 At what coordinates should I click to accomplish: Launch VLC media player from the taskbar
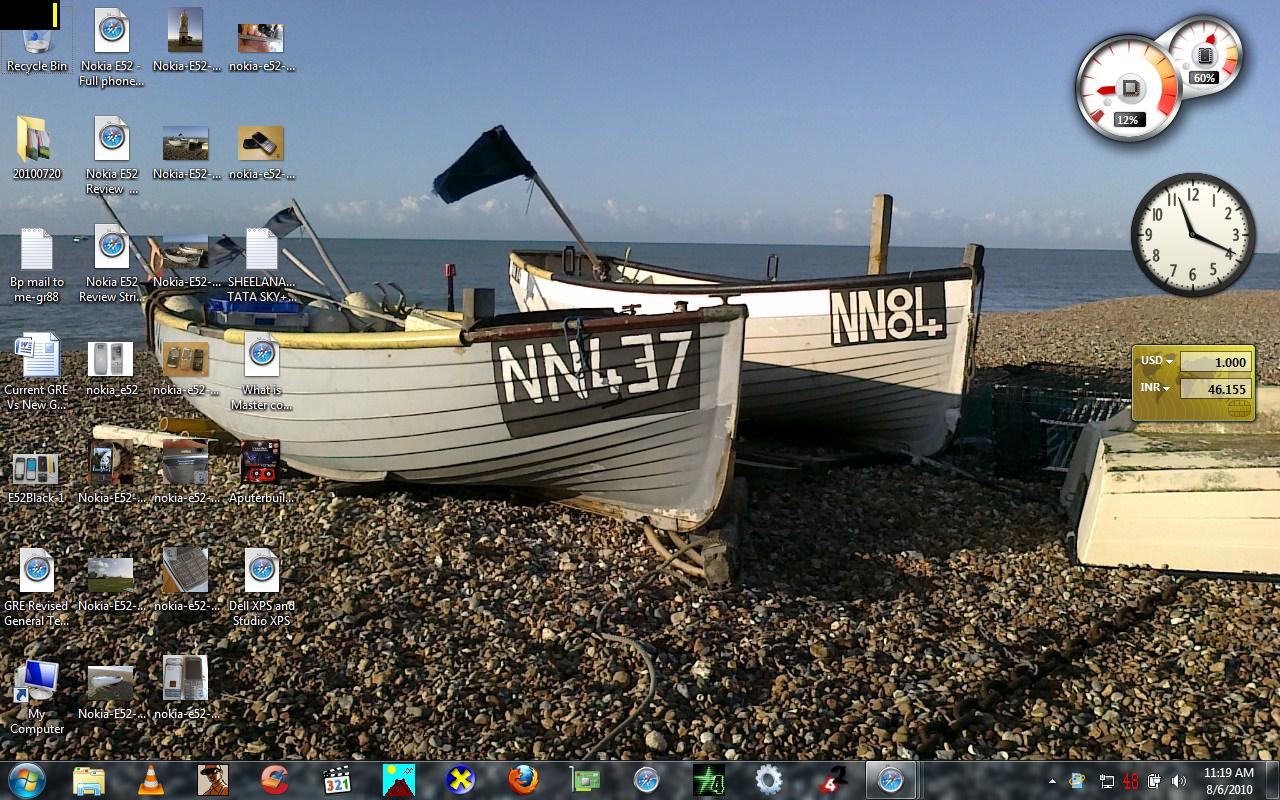coord(150,780)
